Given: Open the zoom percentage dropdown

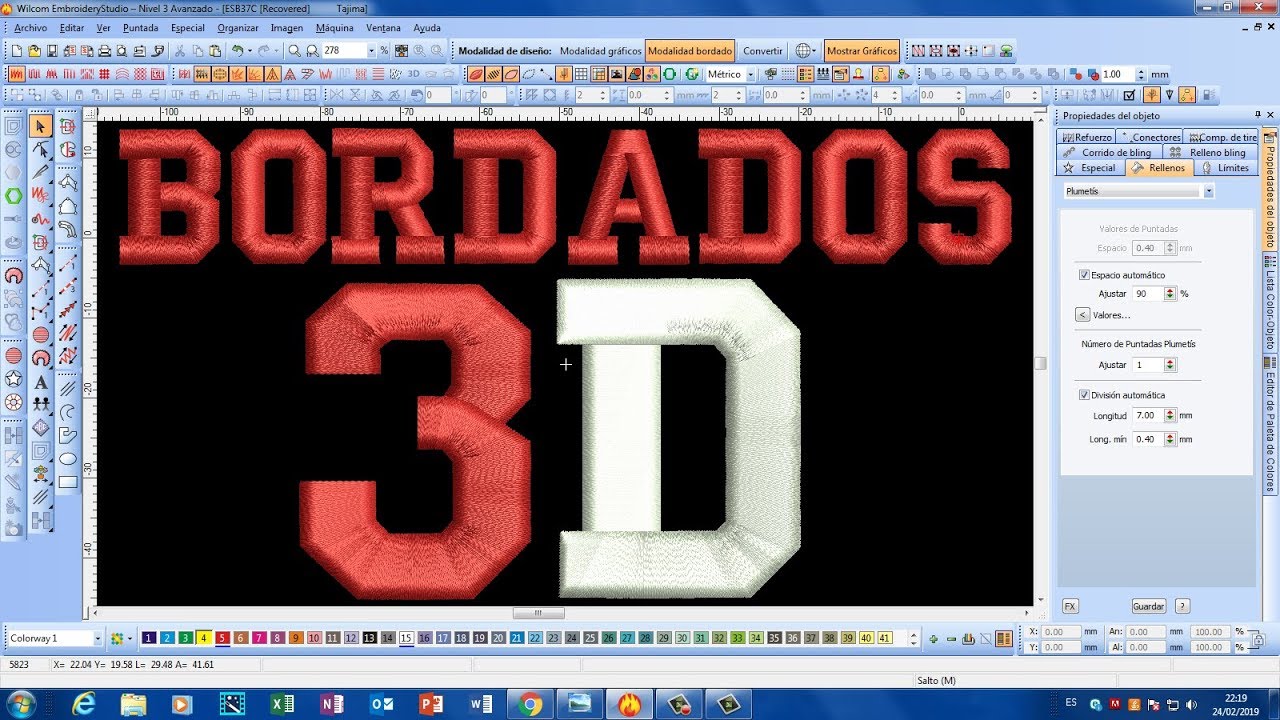Looking at the screenshot, I should 371,50.
